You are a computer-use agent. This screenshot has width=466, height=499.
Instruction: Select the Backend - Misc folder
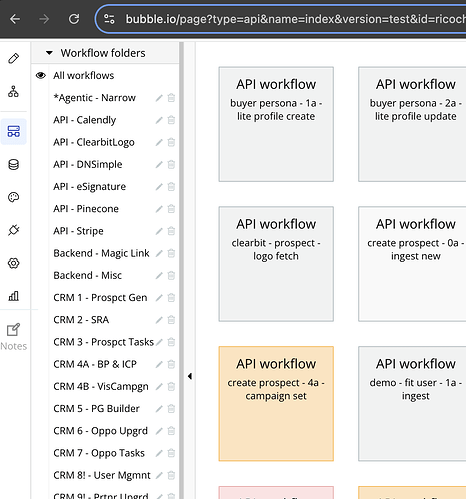(x=88, y=275)
